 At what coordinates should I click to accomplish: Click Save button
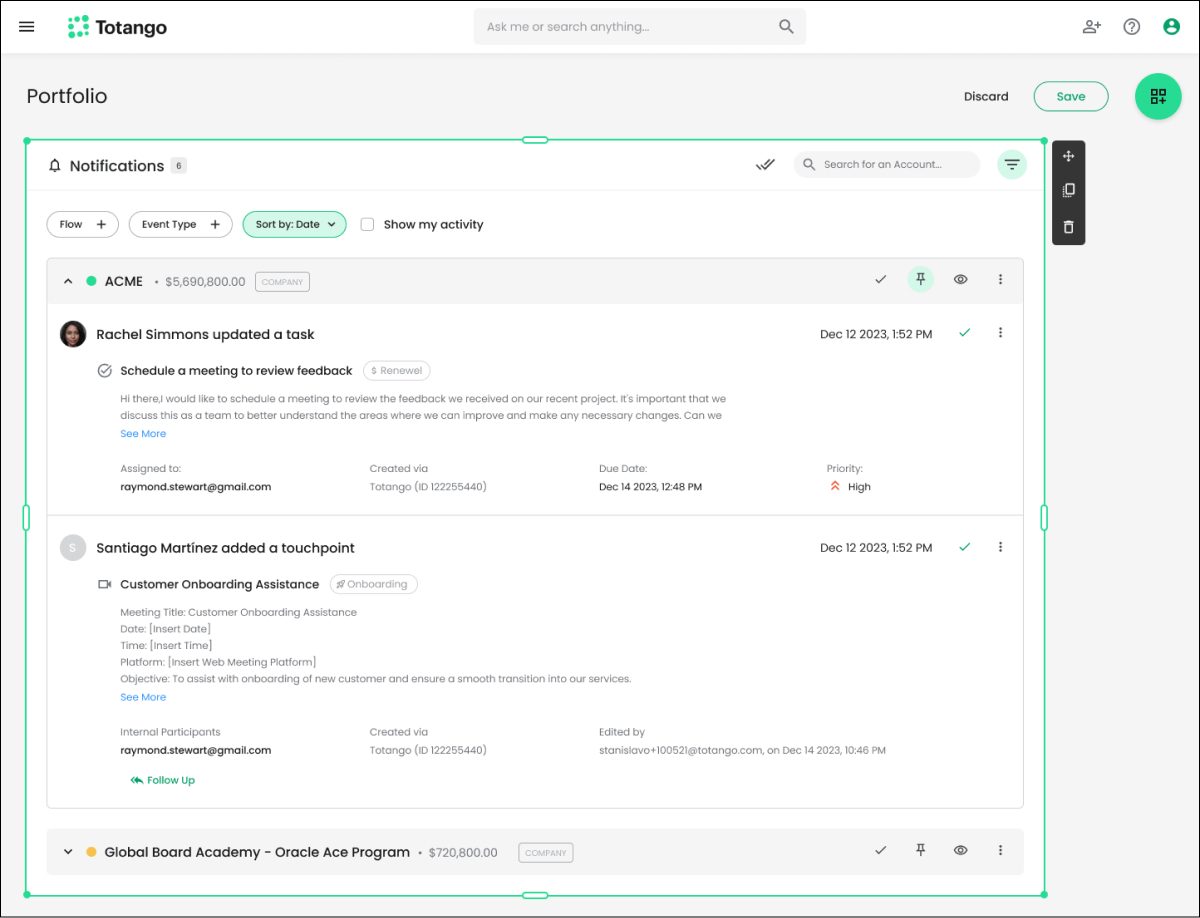click(x=1070, y=96)
